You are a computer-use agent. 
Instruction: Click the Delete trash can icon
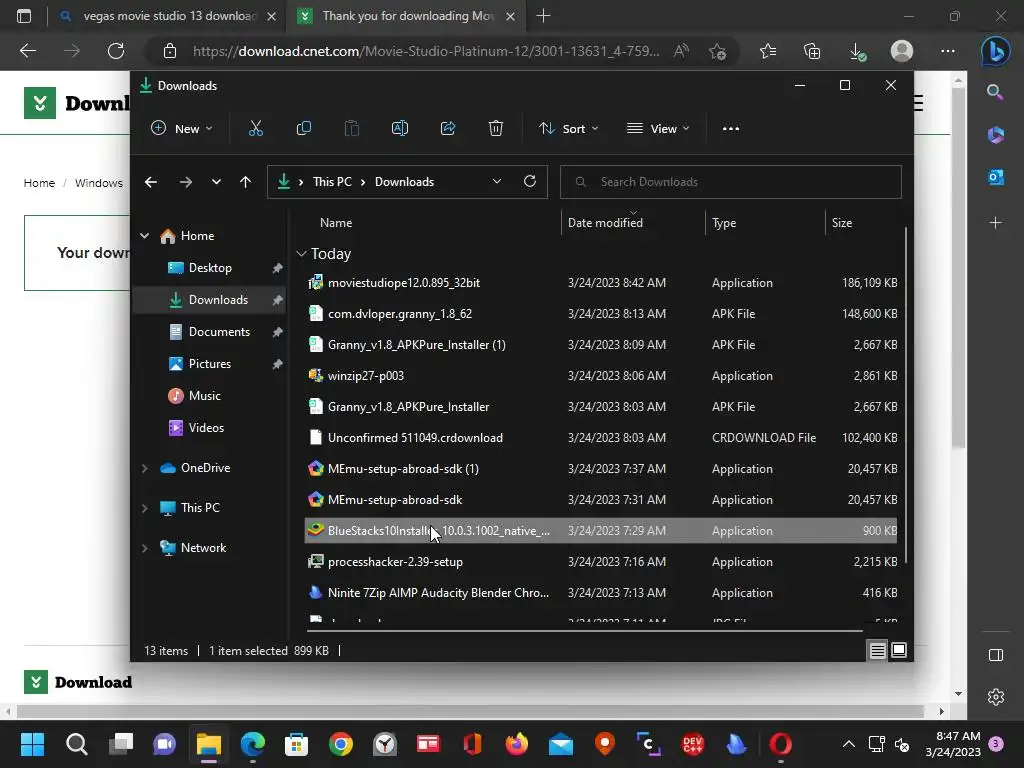coord(496,129)
